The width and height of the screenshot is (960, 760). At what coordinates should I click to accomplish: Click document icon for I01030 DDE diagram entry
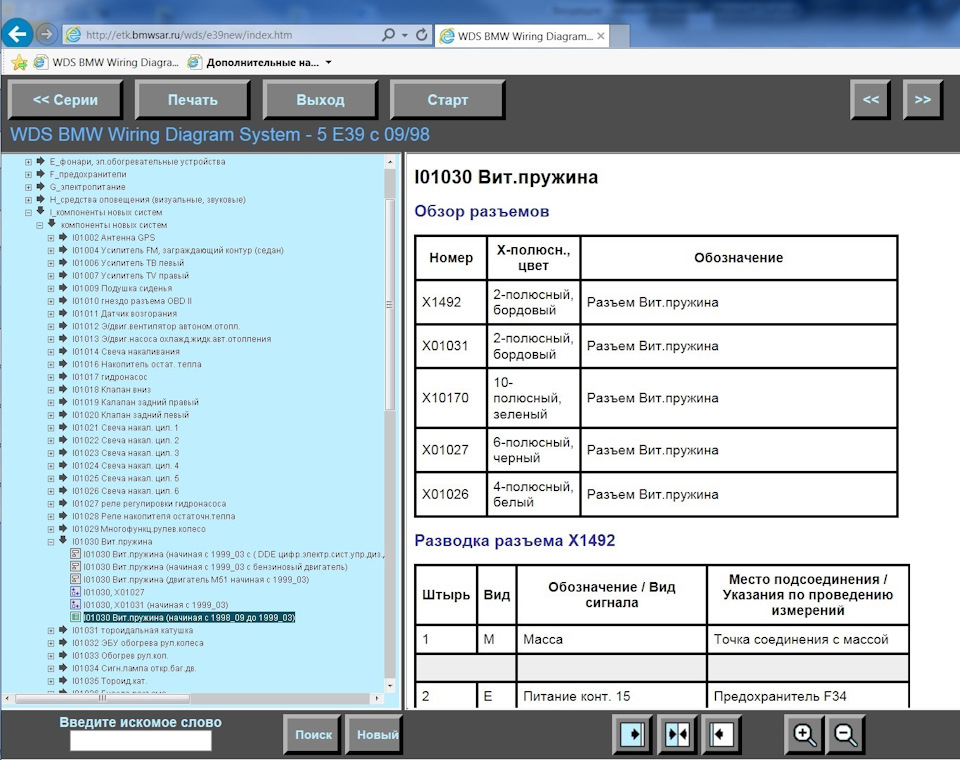click(x=76, y=554)
